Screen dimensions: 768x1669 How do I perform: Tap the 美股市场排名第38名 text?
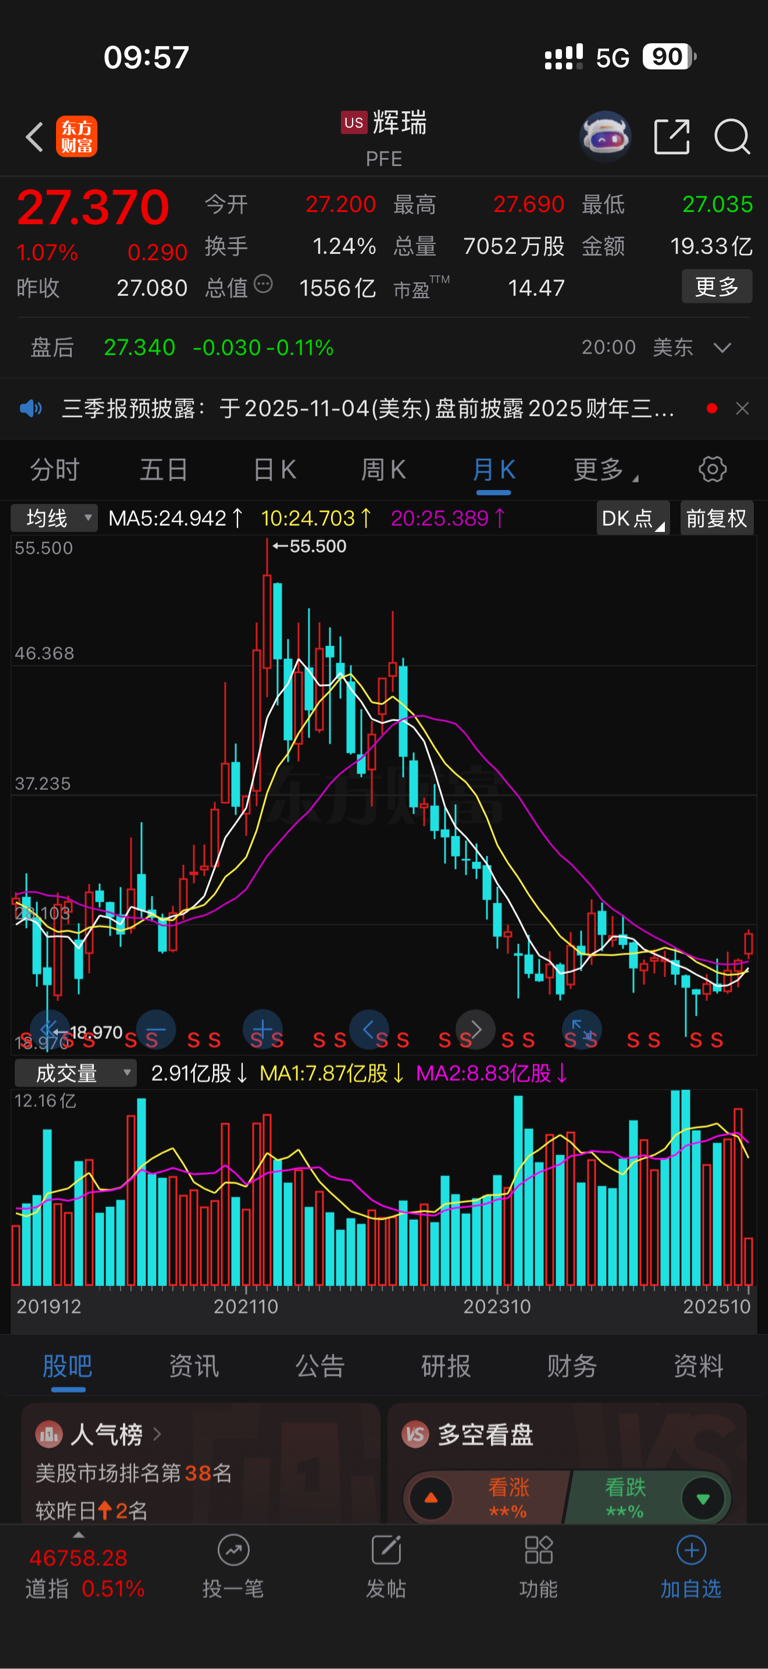point(134,1473)
